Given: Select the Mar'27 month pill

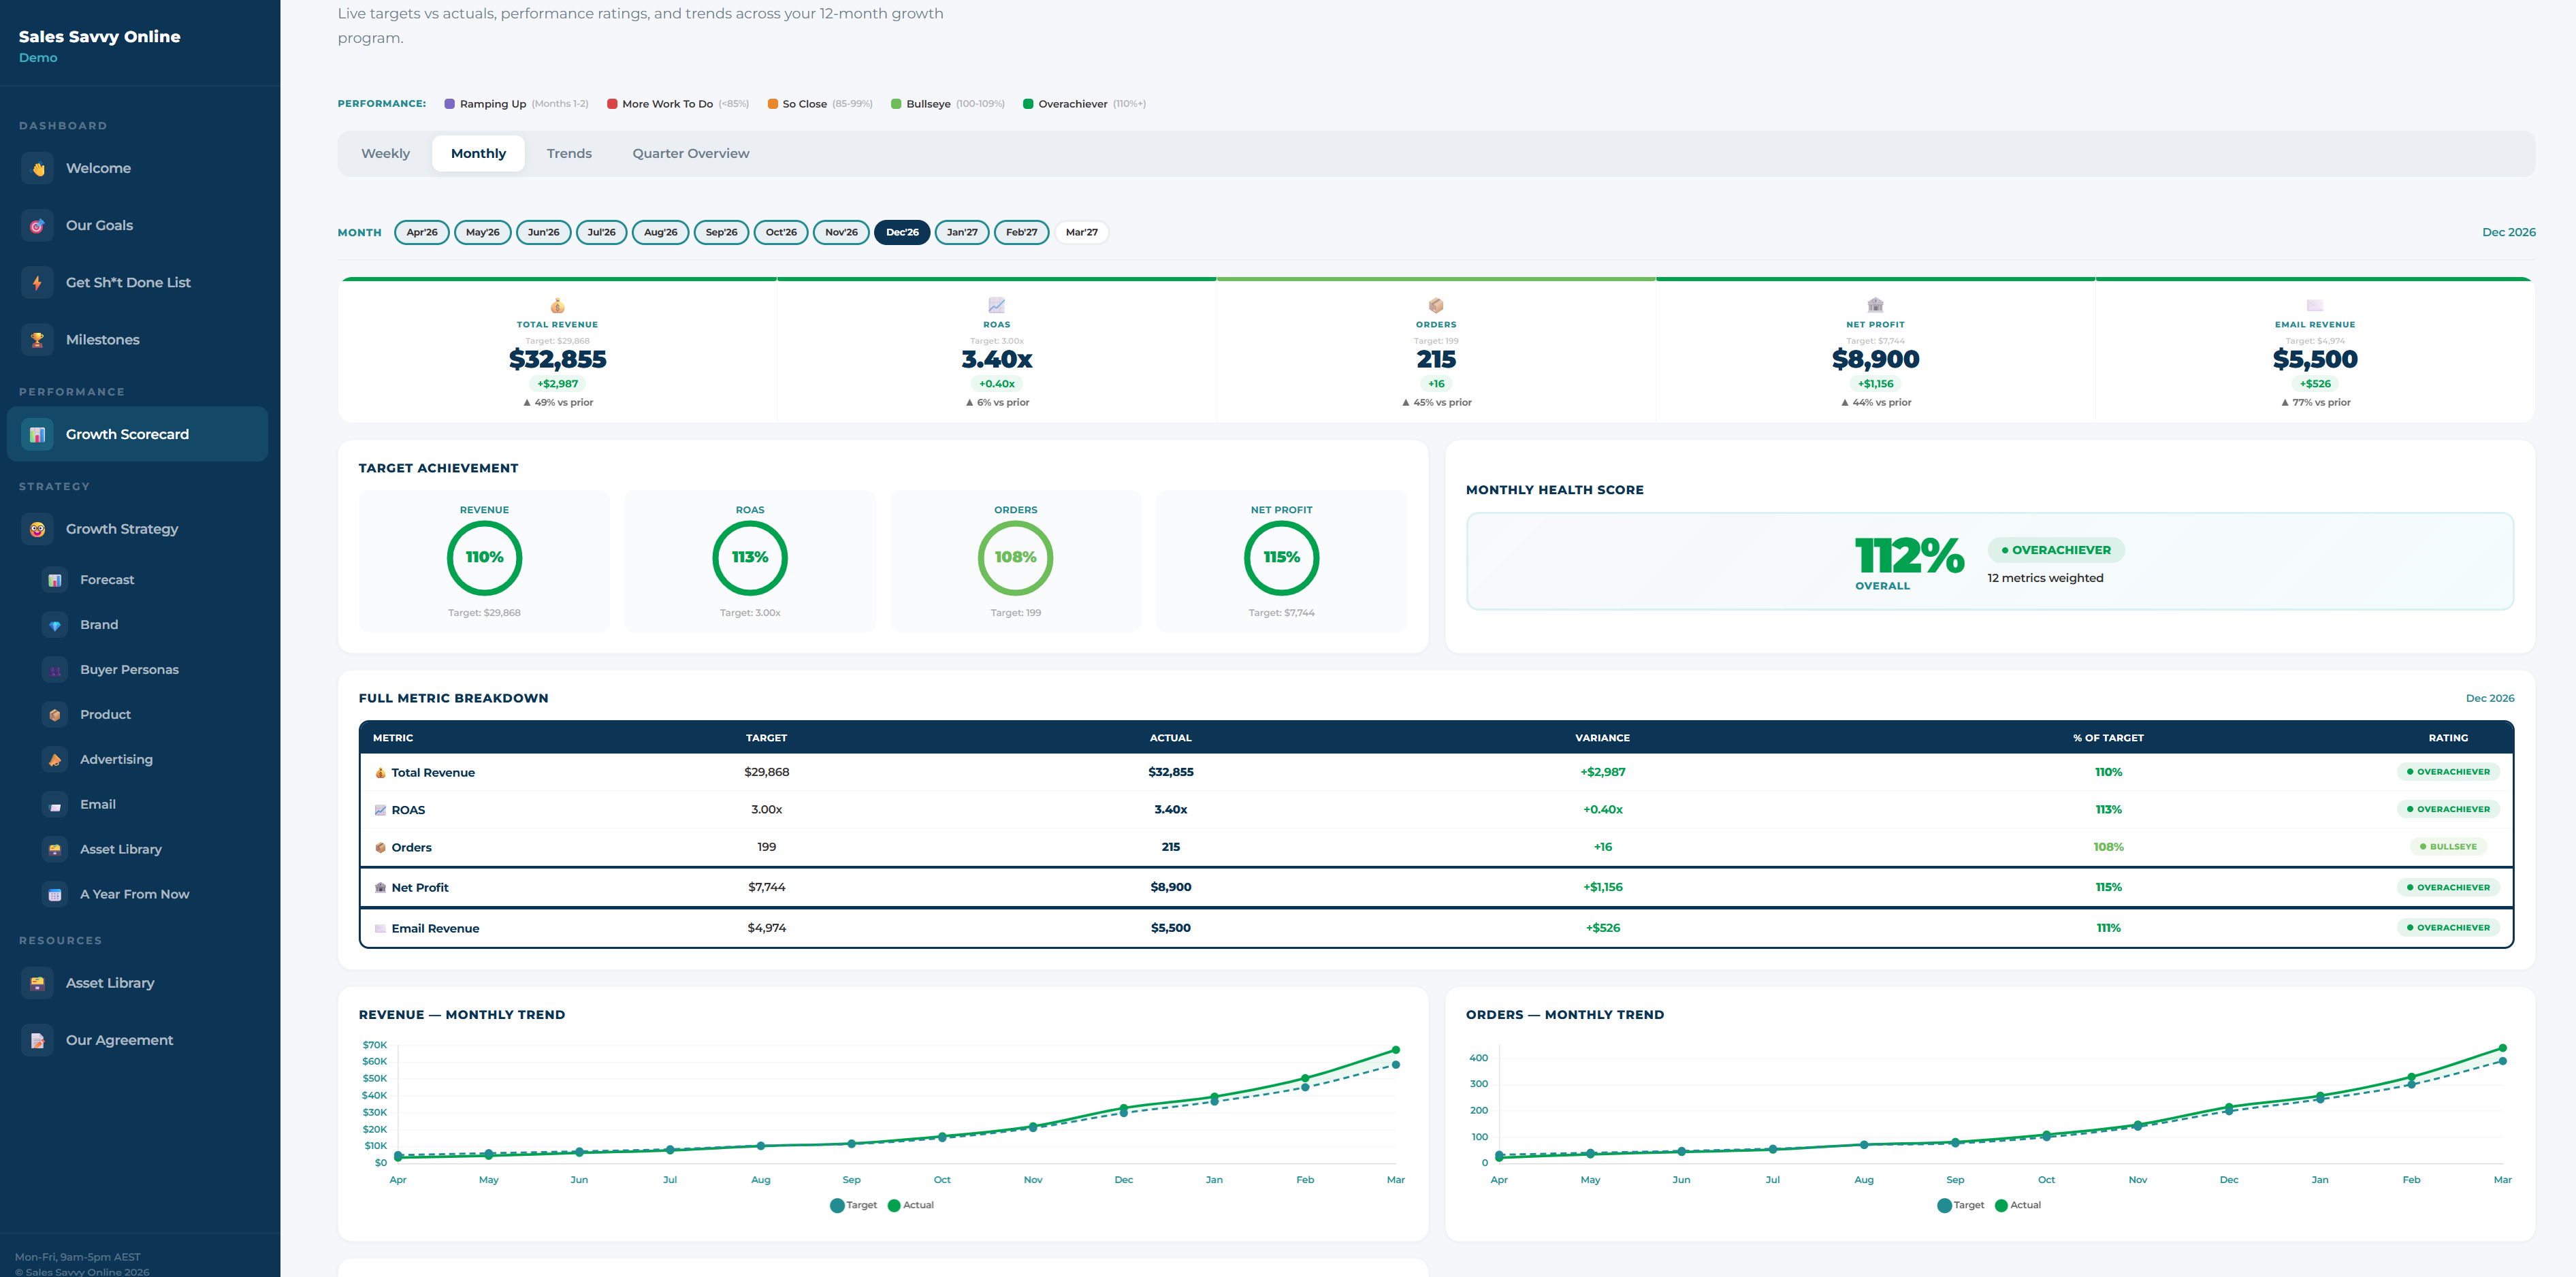Looking at the screenshot, I should 1081,232.
